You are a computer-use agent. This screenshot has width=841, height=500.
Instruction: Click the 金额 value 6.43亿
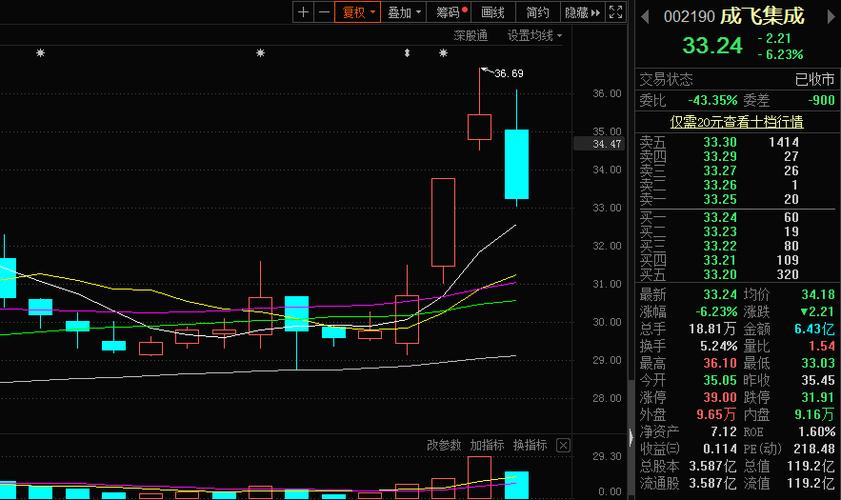coord(814,329)
